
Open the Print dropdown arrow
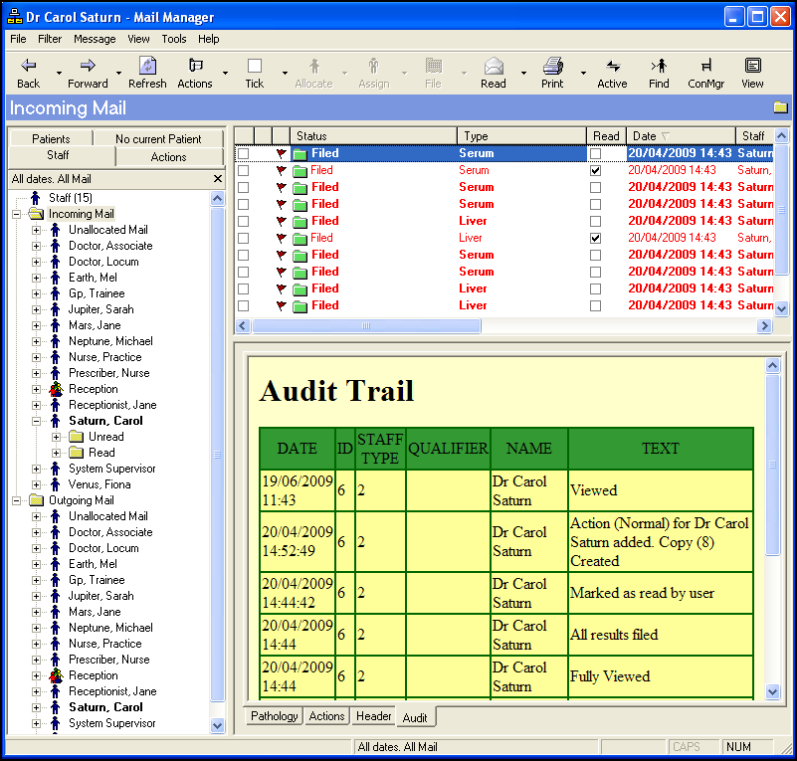coord(582,73)
